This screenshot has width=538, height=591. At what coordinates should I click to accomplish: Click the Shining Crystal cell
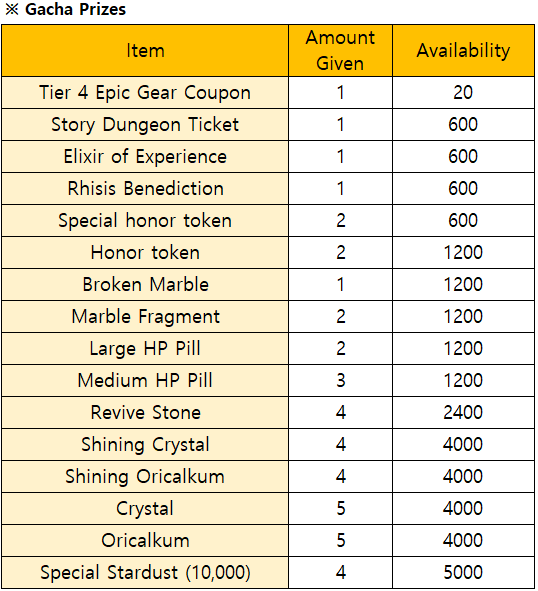[145, 444]
